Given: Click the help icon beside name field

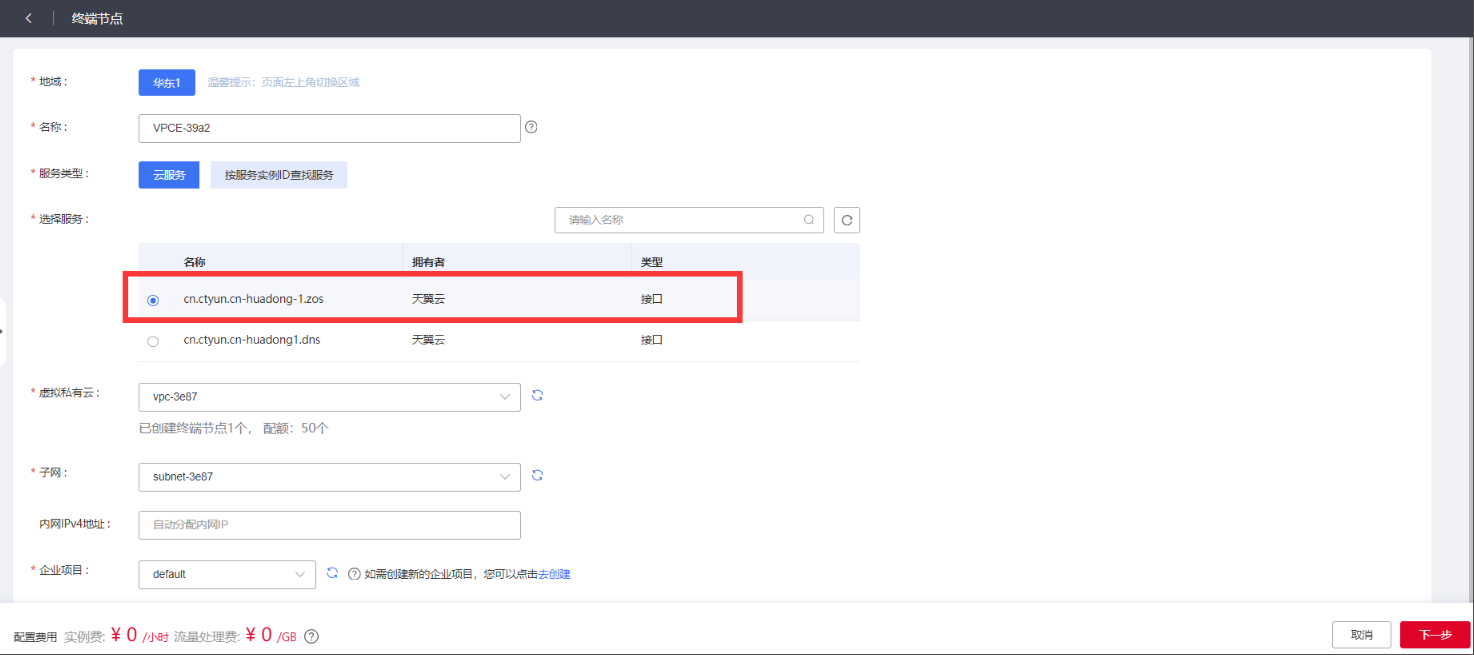Looking at the screenshot, I should [x=531, y=127].
